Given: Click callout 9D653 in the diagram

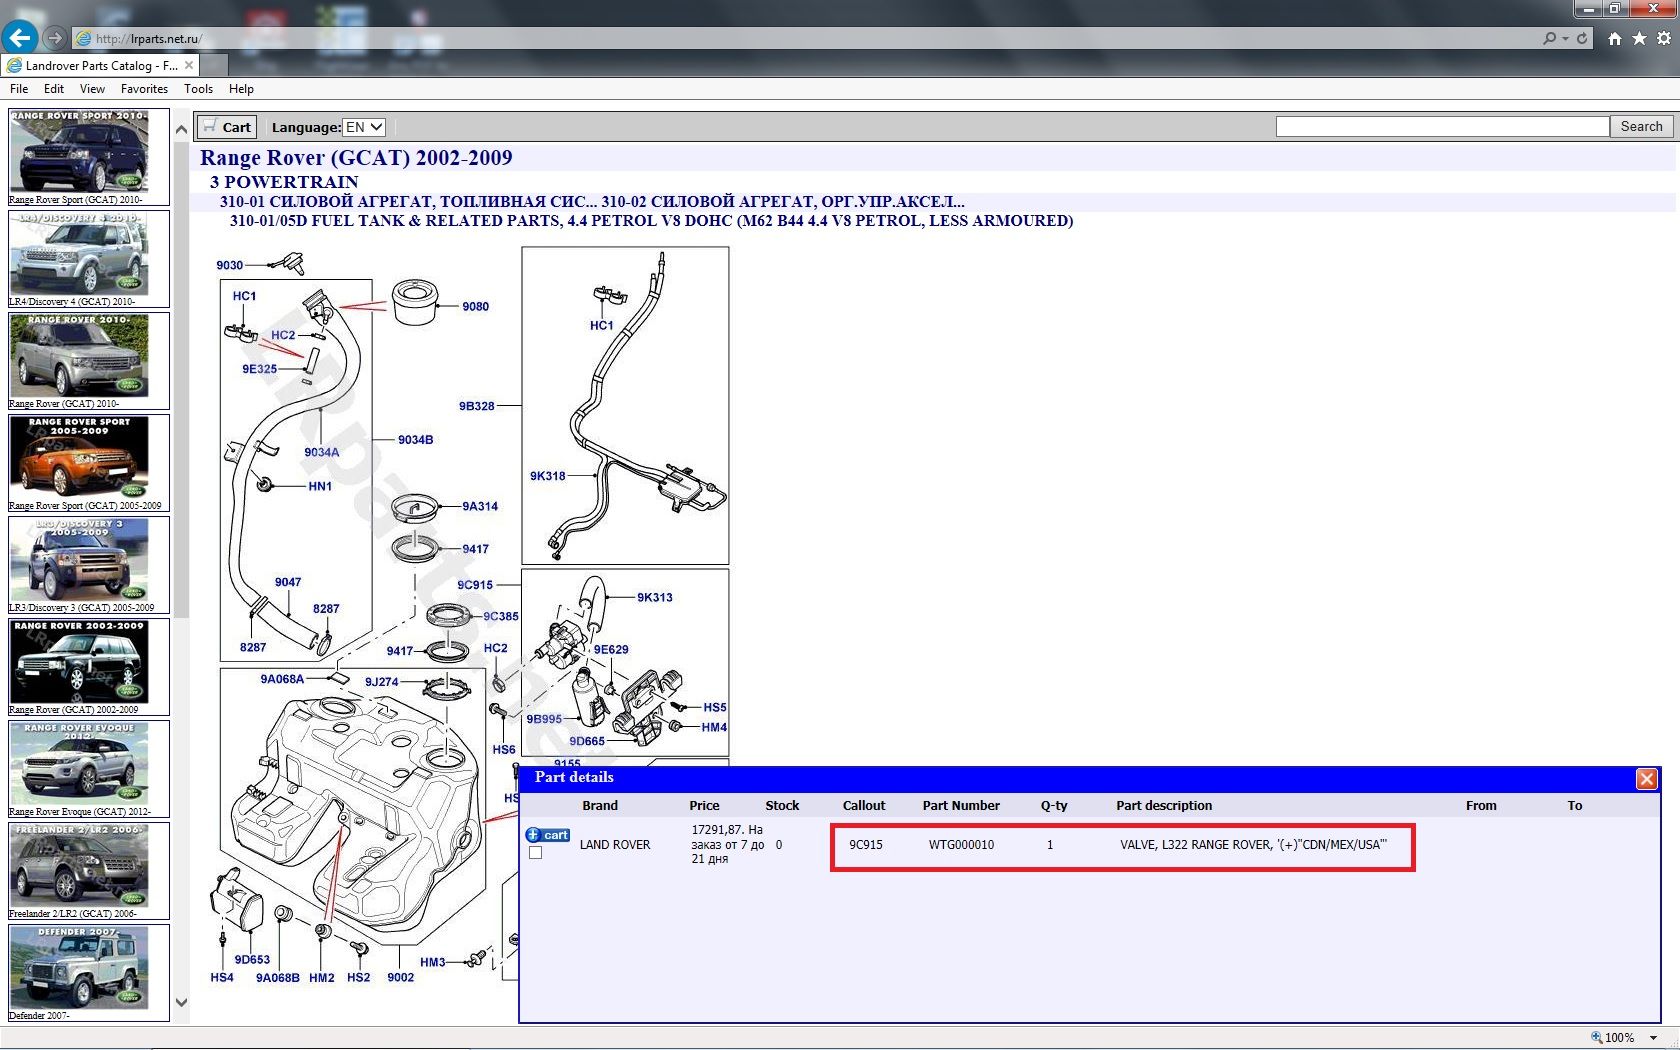Looking at the screenshot, I should click(252, 959).
